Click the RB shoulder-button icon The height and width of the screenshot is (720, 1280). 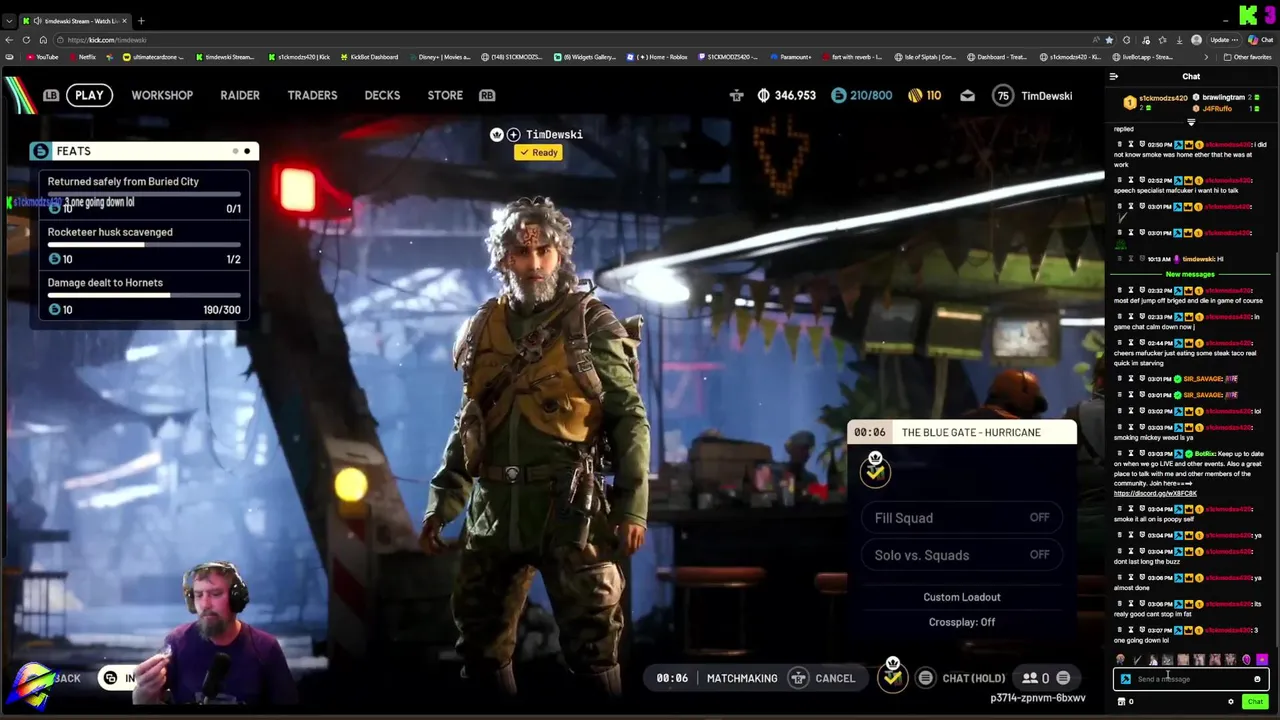point(487,95)
